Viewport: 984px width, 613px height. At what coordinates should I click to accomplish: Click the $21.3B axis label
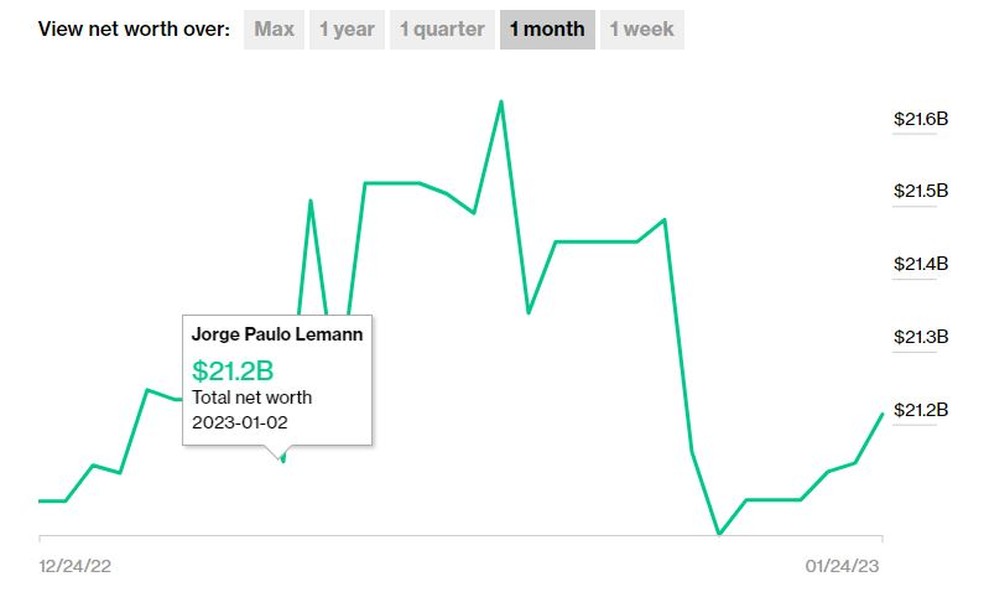[x=920, y=338]
